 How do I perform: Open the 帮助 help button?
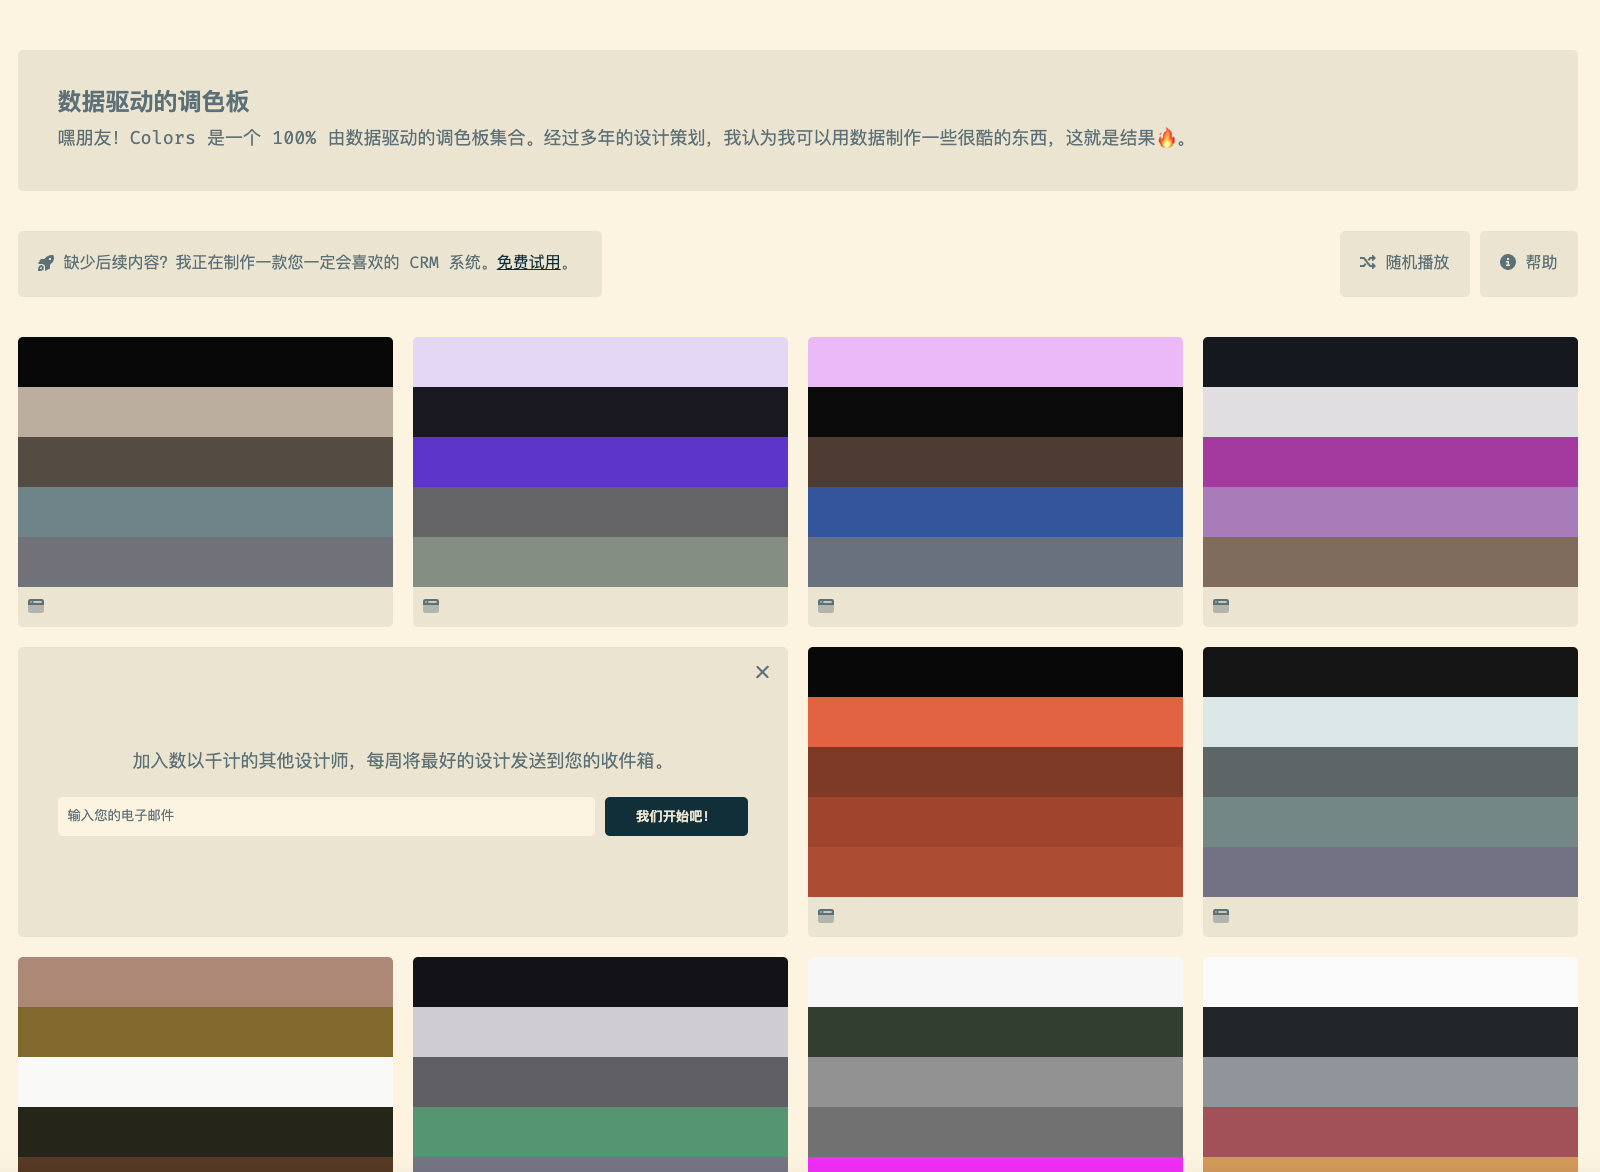[x=1529, y=264]
